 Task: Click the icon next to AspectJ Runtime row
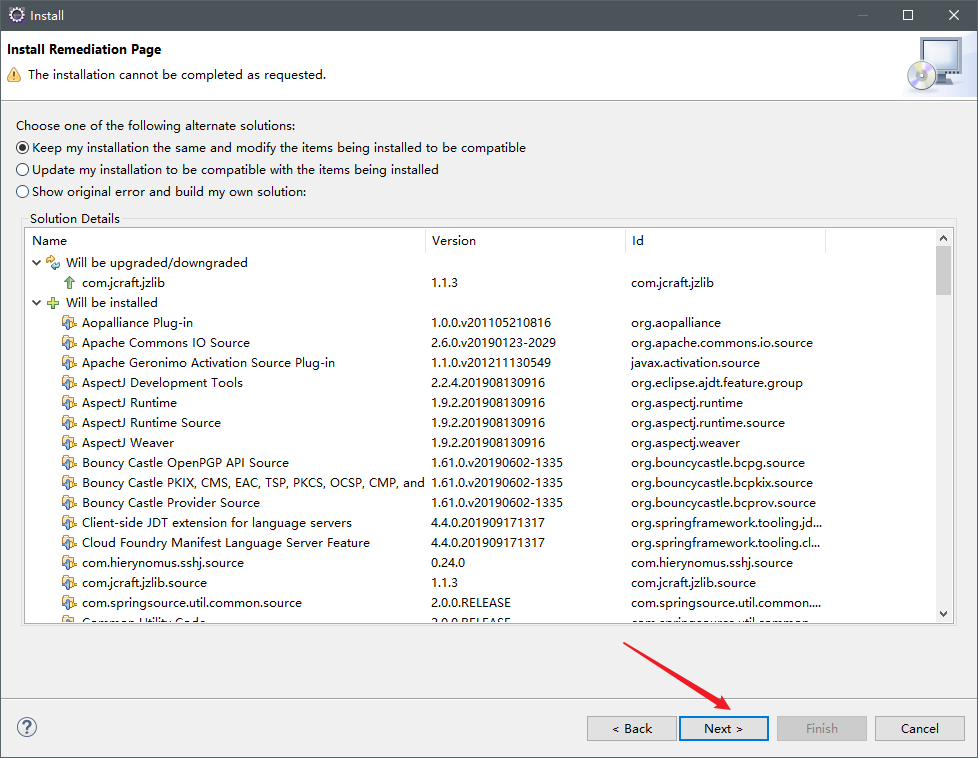[69, 402]
